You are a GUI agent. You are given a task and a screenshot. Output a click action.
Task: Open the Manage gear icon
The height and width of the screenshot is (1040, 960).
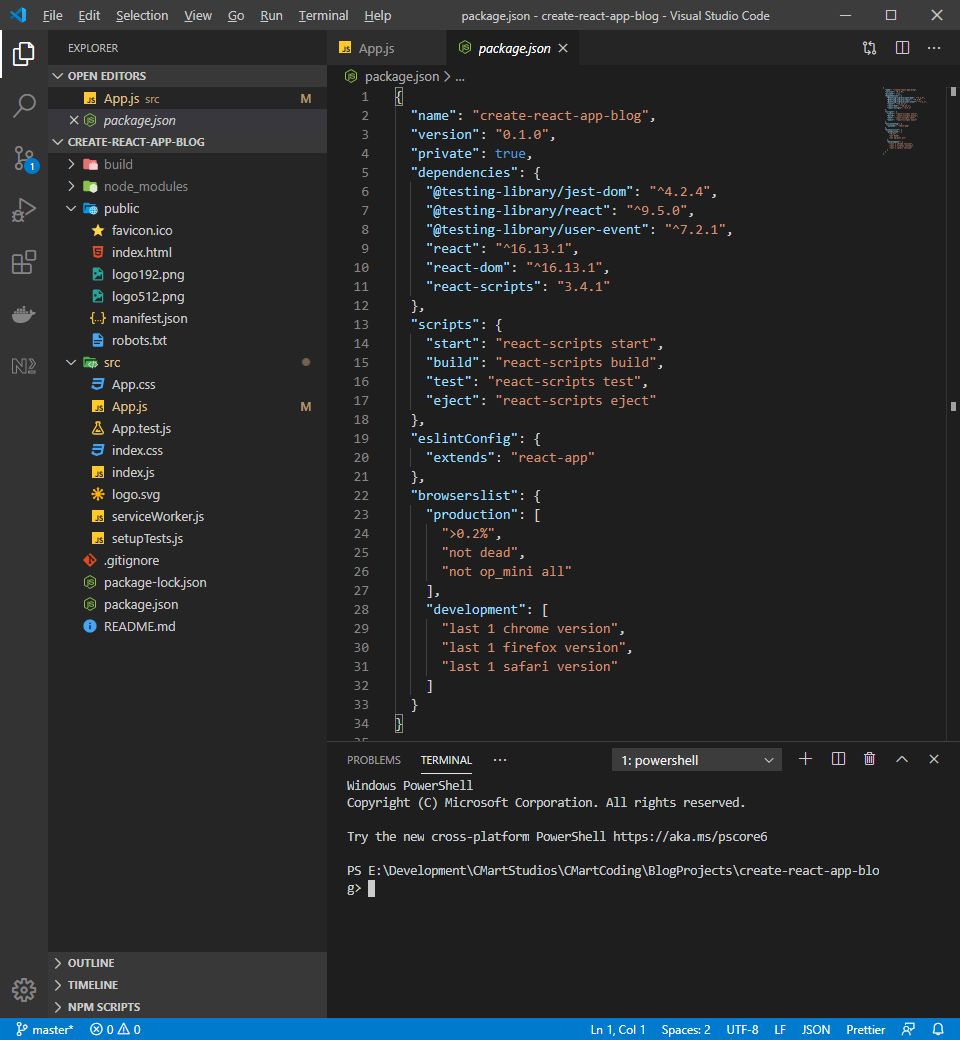[24, 990]
